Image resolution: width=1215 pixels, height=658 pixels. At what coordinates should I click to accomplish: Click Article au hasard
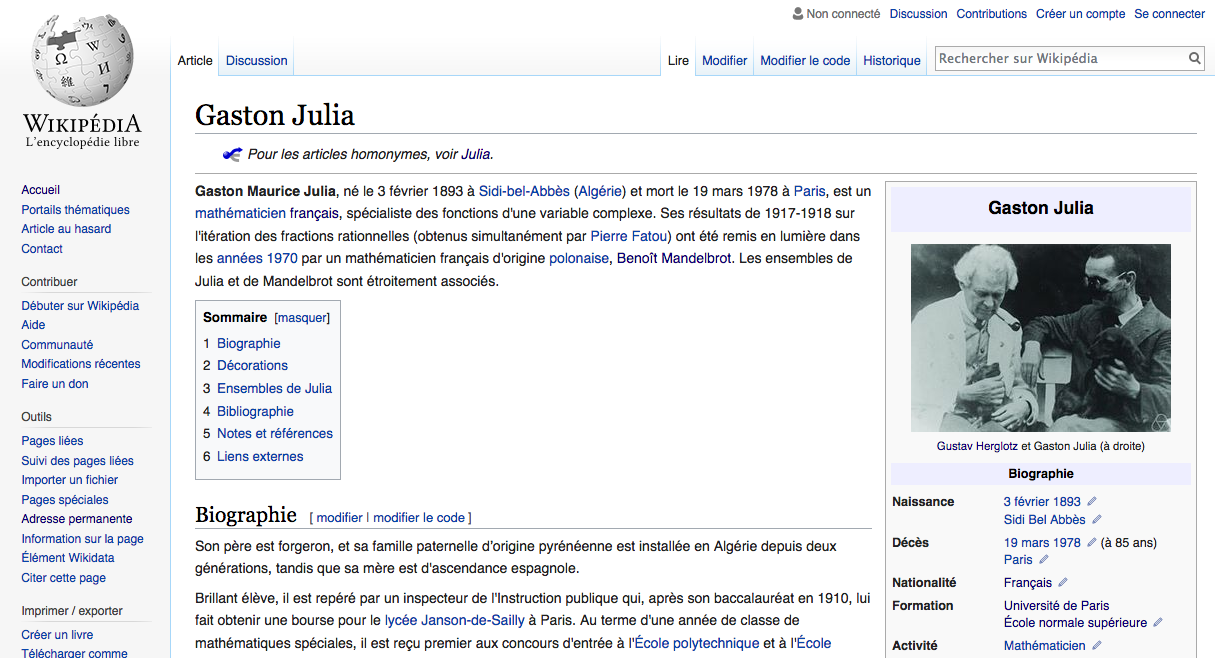point(67,229)
